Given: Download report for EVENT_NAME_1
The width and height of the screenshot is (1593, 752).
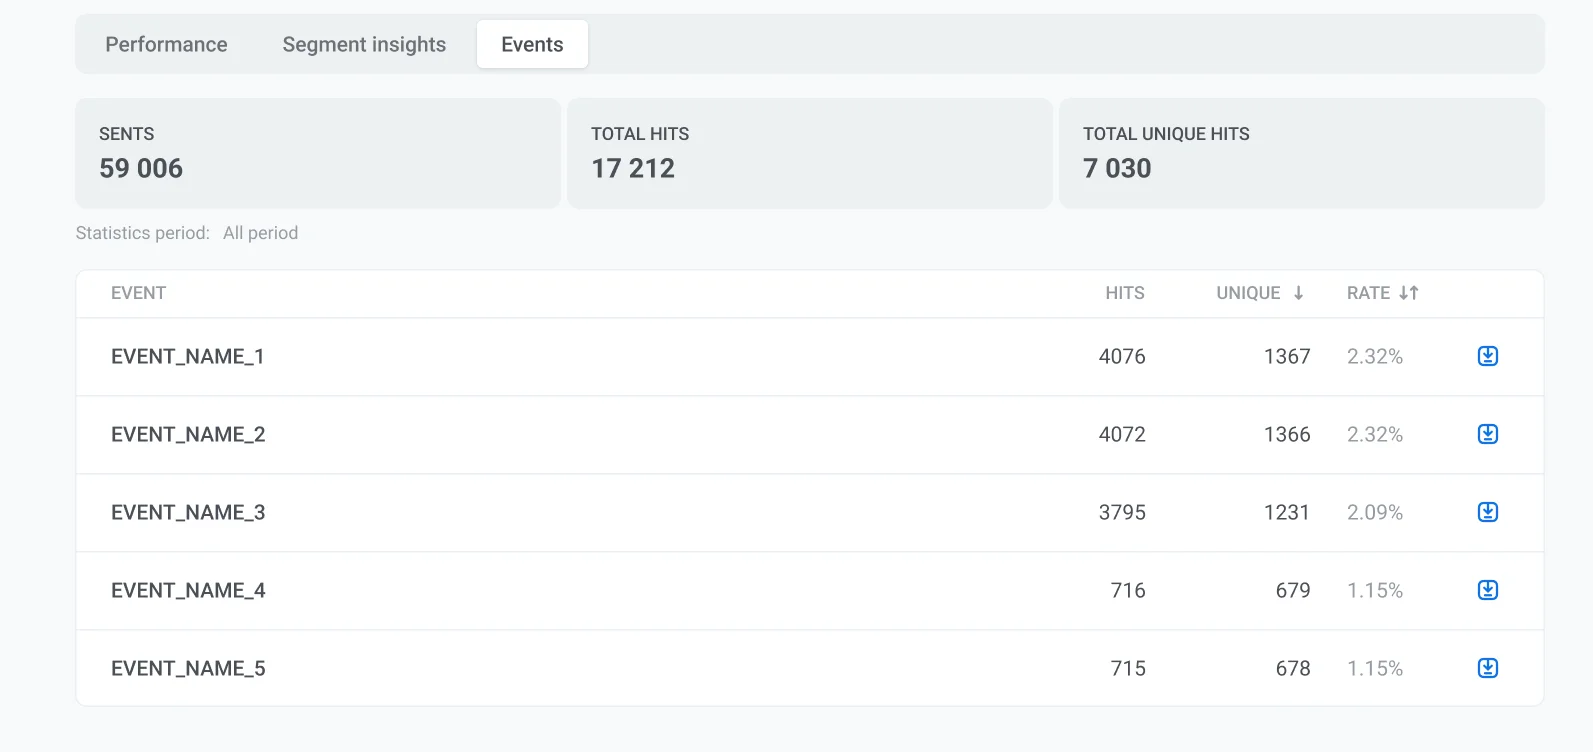Looking at the screenshot, I should click(1487, 356).
